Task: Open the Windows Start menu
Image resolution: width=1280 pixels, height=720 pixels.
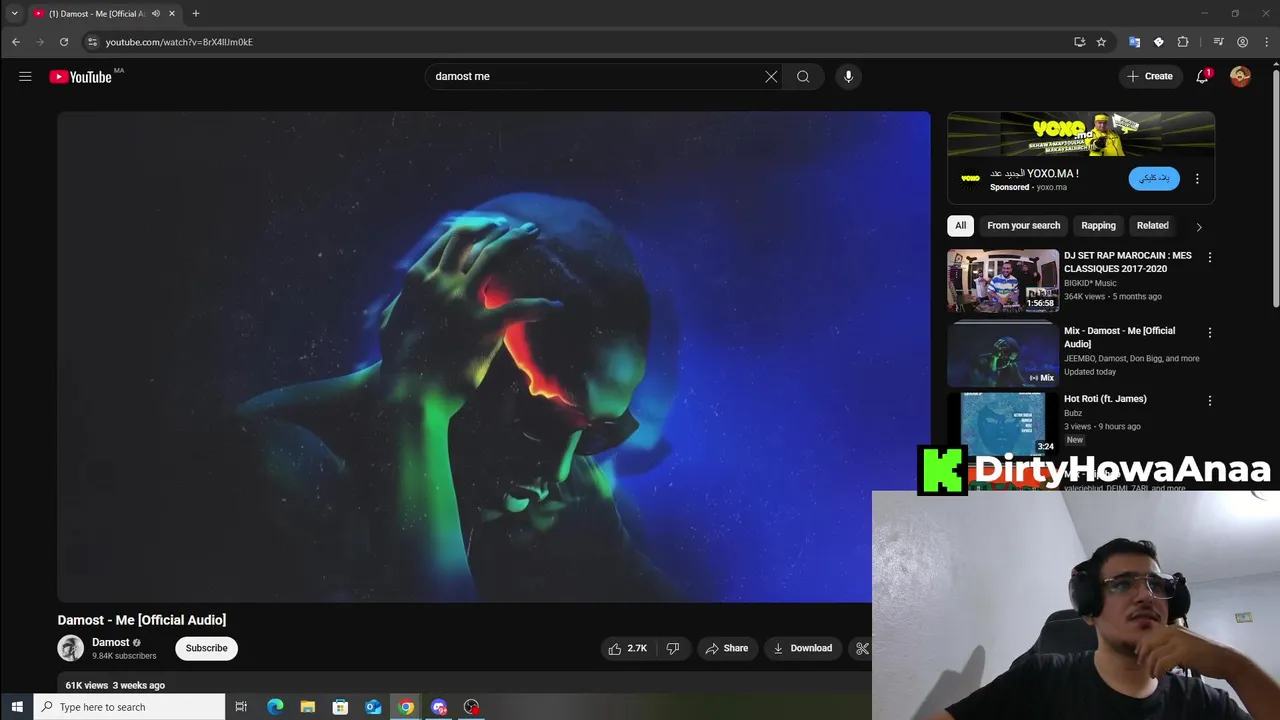Action: [17, 707]
